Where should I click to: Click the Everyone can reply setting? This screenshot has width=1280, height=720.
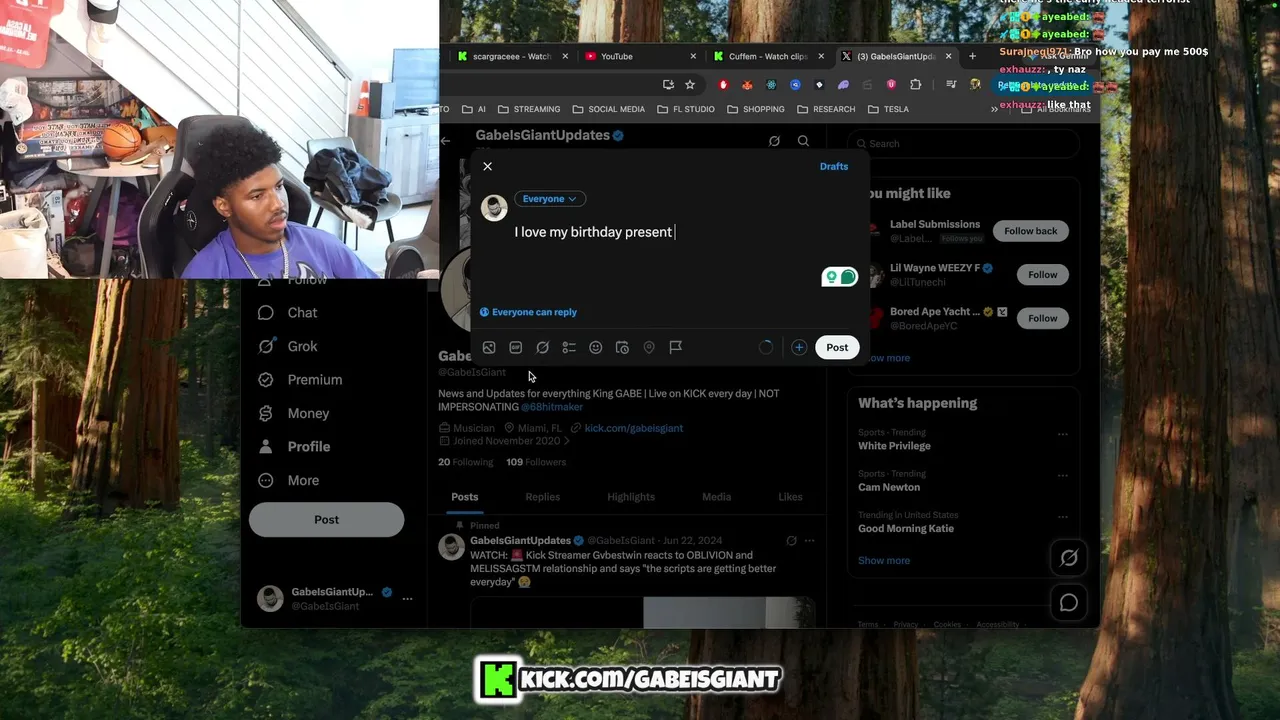coord(528,312)
